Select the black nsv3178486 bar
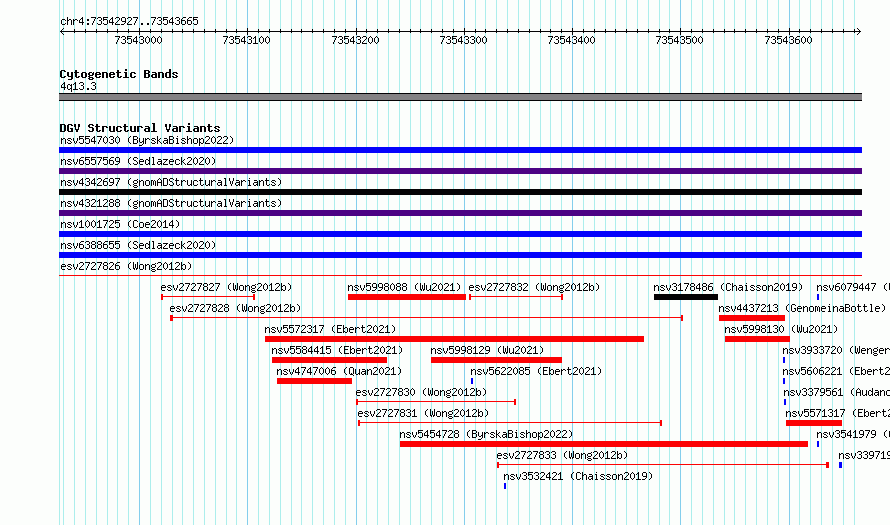 [x=686, y=297]
